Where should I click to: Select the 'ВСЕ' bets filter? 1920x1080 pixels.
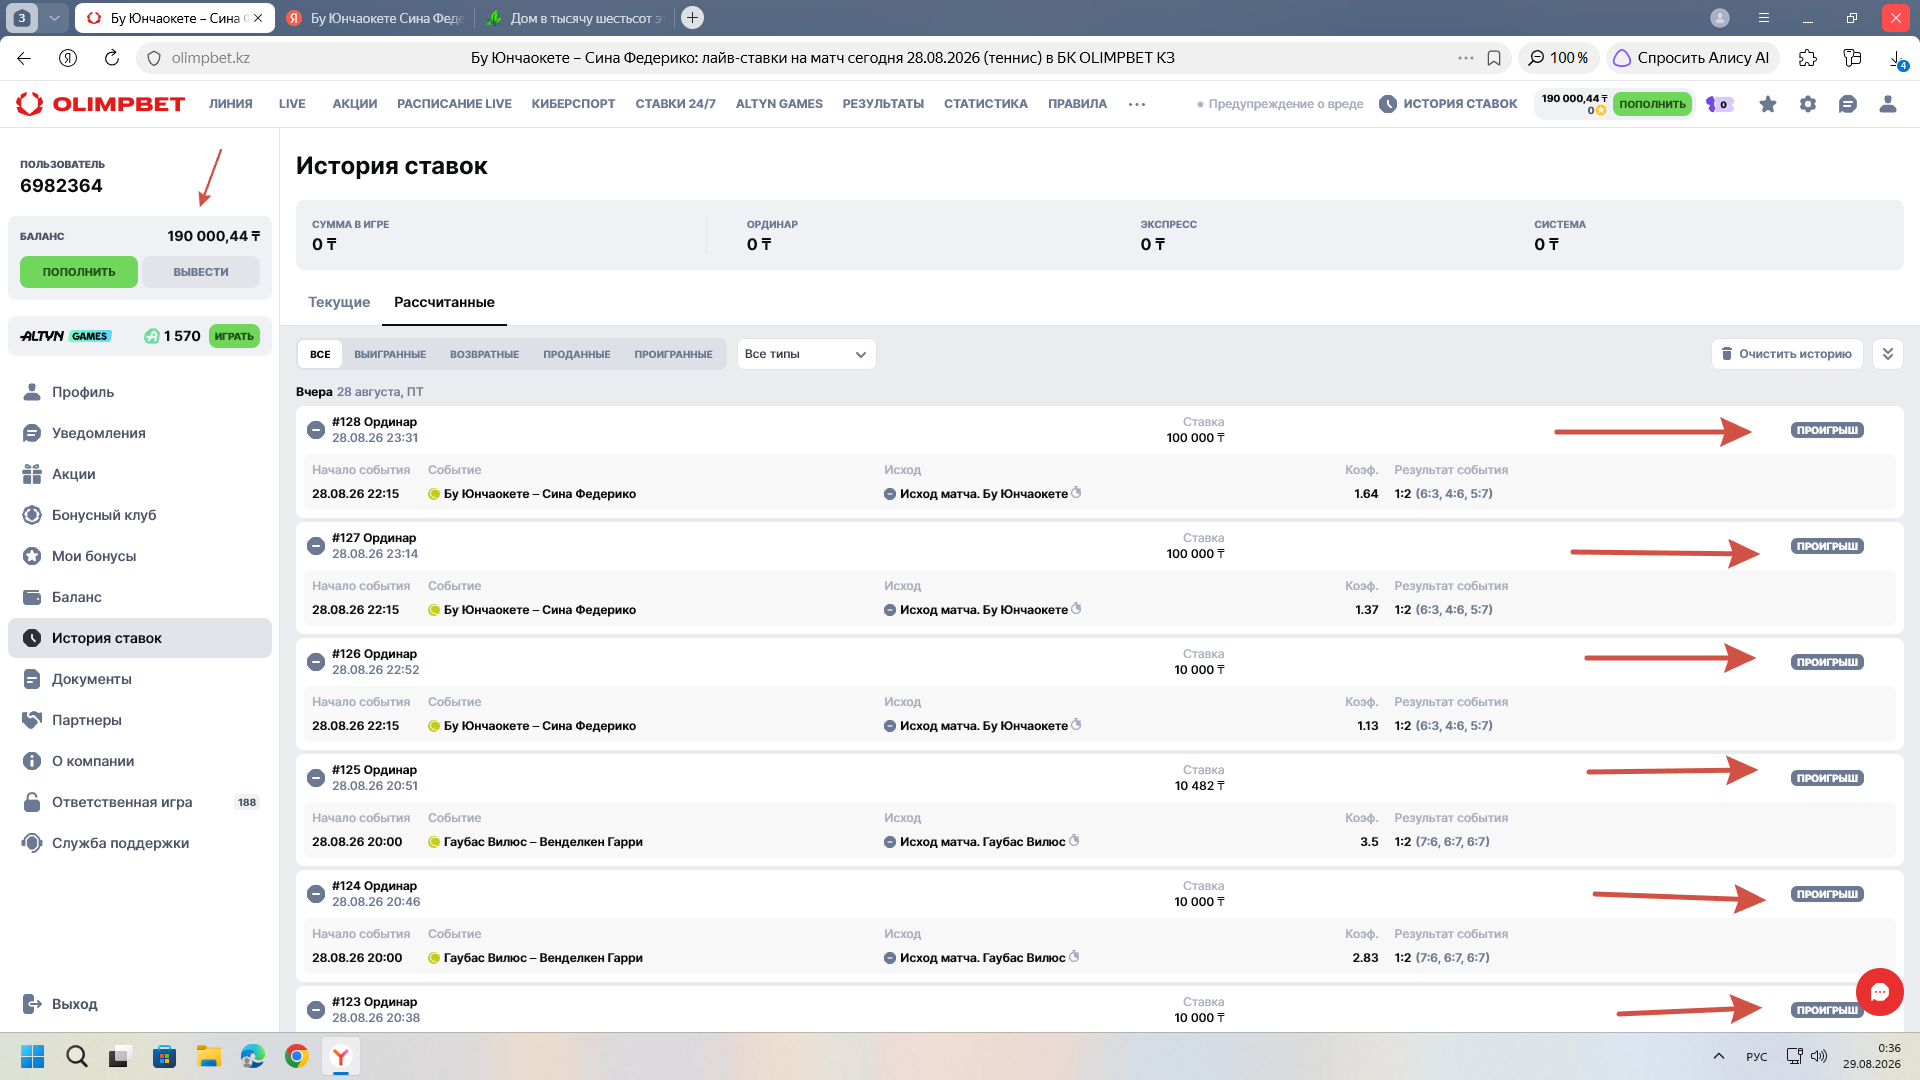(x=320, y=354)
